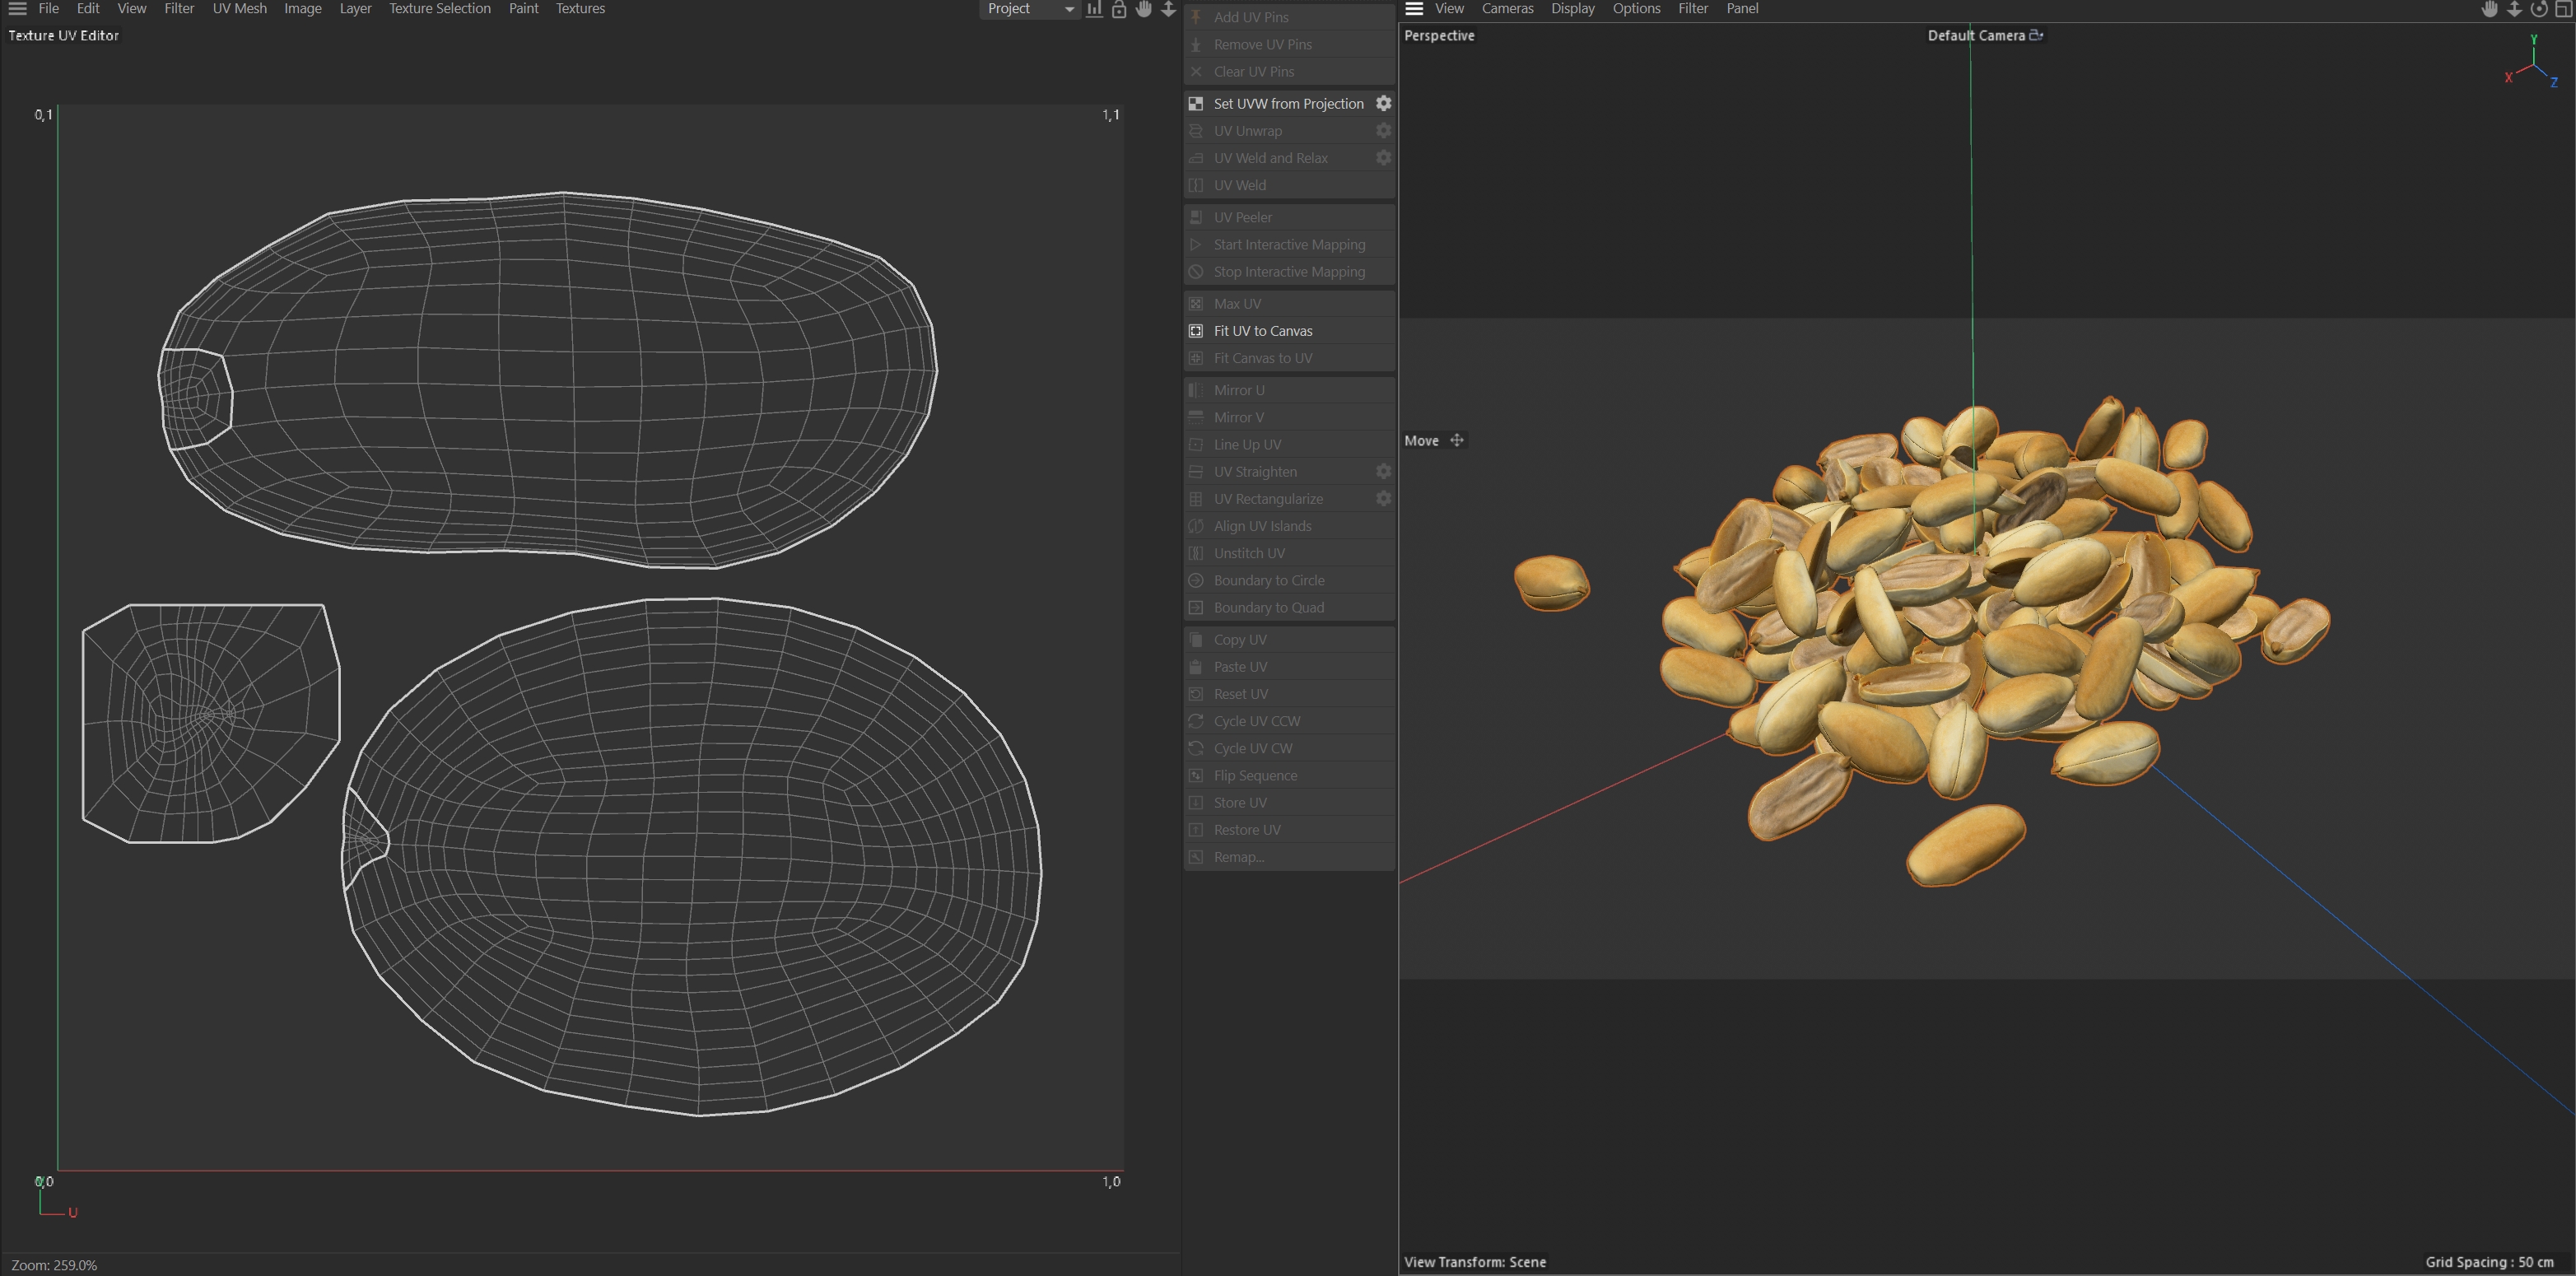Click Fit UV to Canvas command

coord(1262,331)
